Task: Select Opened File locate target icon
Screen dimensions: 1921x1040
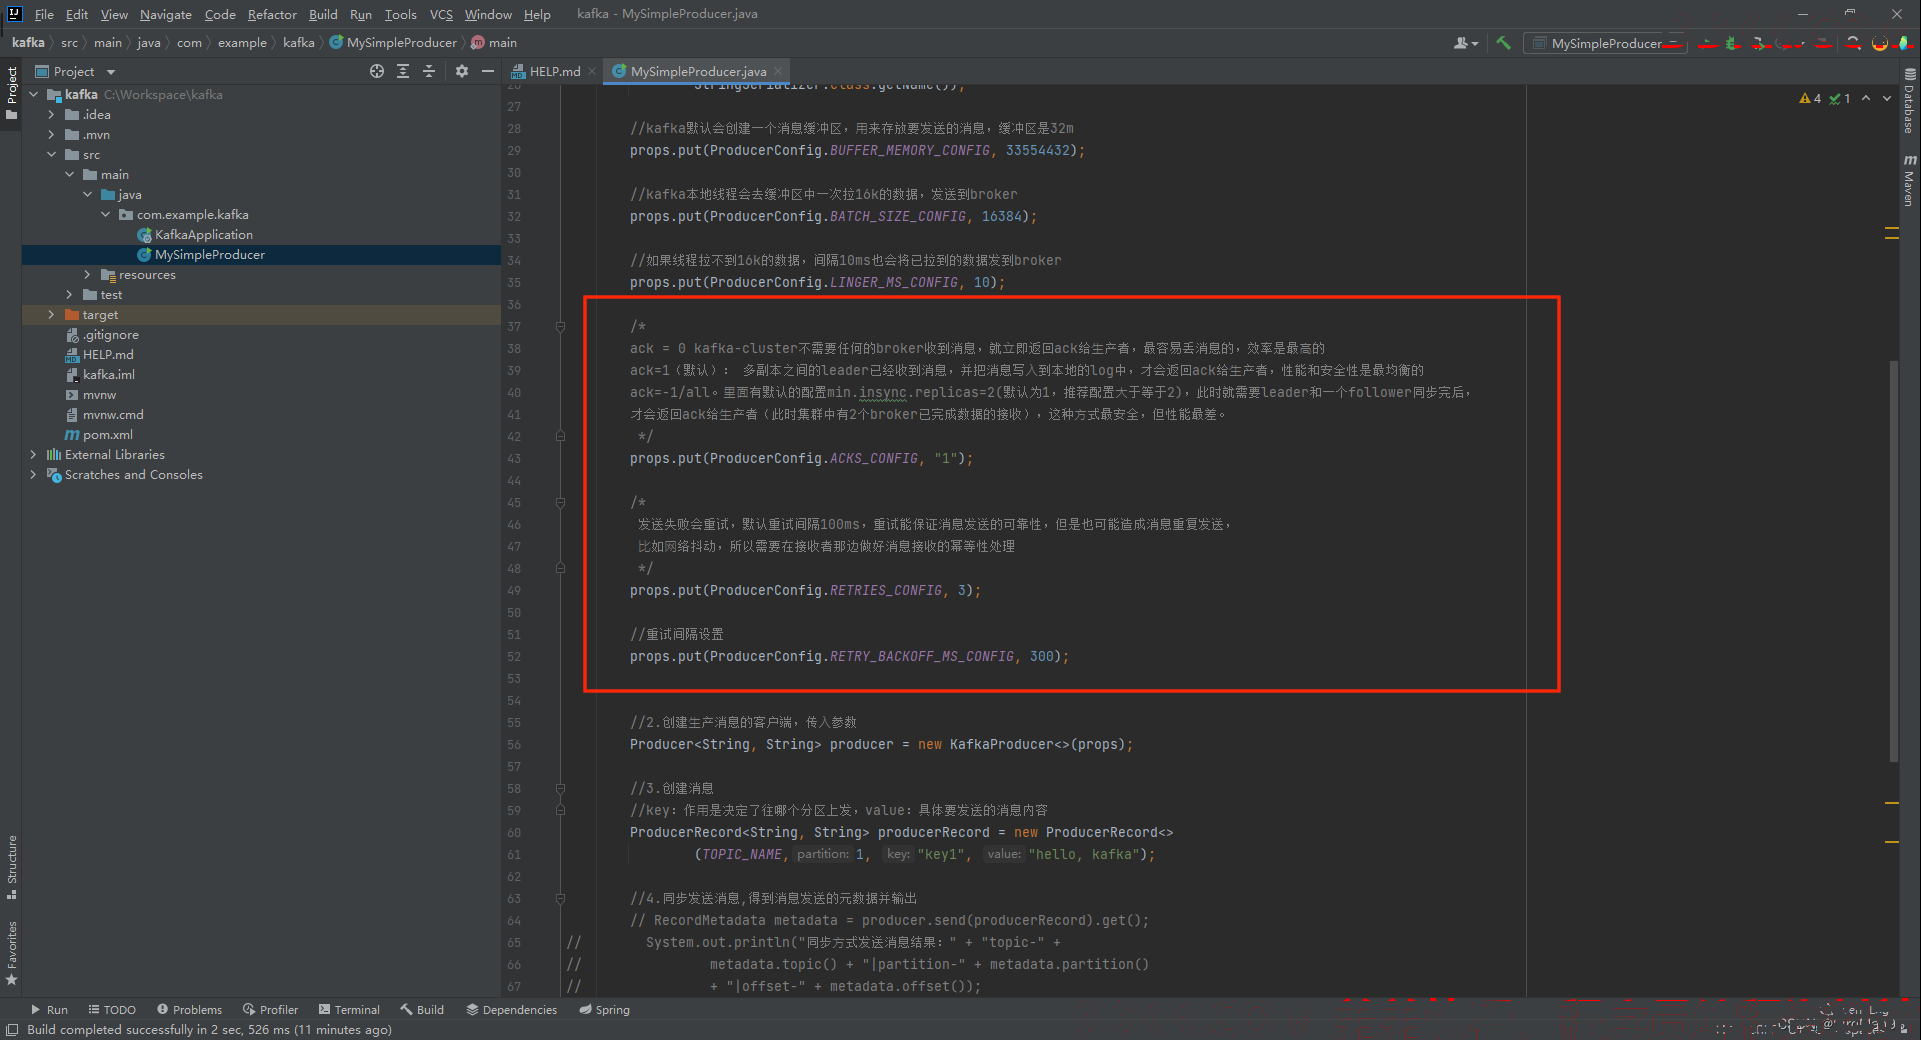Action: click(x=376, y=71)
